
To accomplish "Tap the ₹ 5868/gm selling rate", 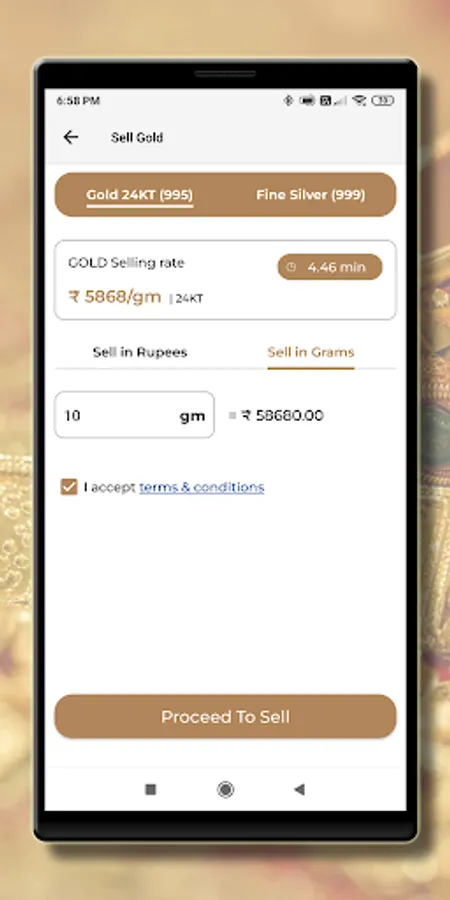I will (115, 297).
